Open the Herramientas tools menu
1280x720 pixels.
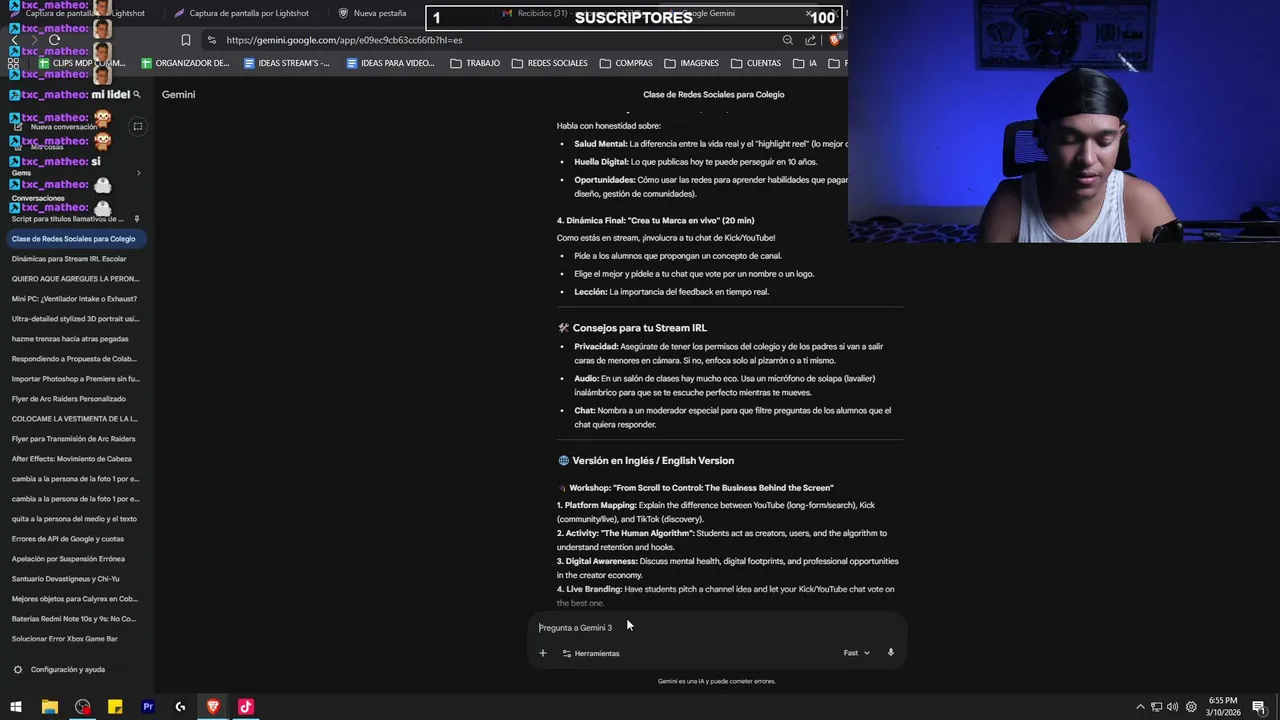coord(590,653)
